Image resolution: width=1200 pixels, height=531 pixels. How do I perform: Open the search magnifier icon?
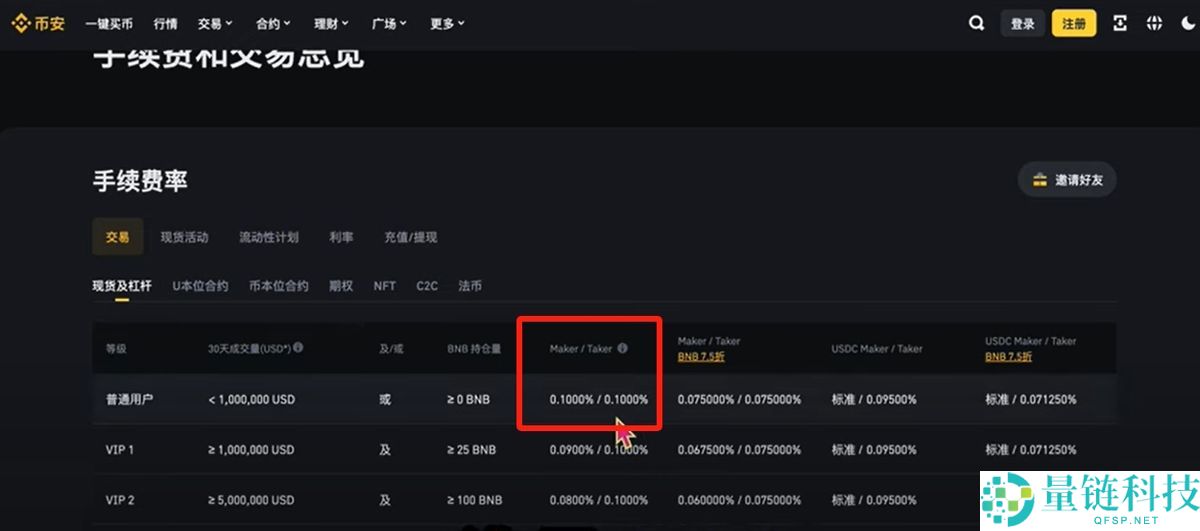click(976, 23)
